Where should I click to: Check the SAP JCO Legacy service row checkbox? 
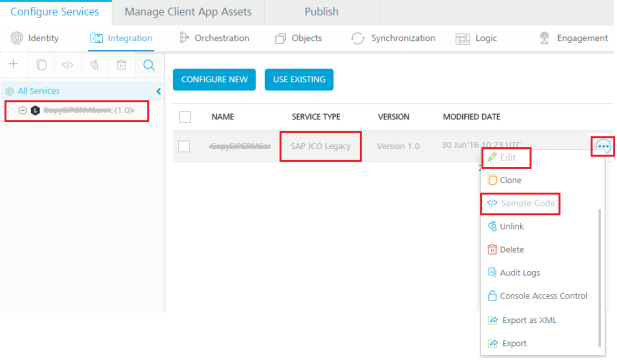click(x=184, y=146)
